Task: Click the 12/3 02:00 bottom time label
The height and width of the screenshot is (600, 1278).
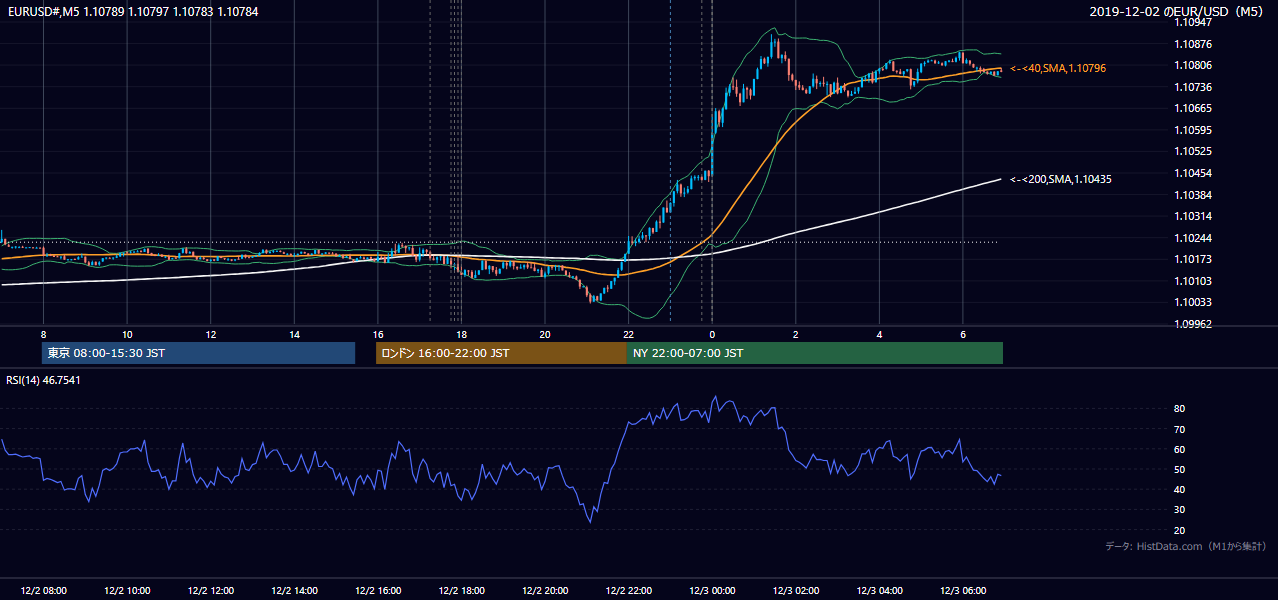Action: tap(795, 590)
